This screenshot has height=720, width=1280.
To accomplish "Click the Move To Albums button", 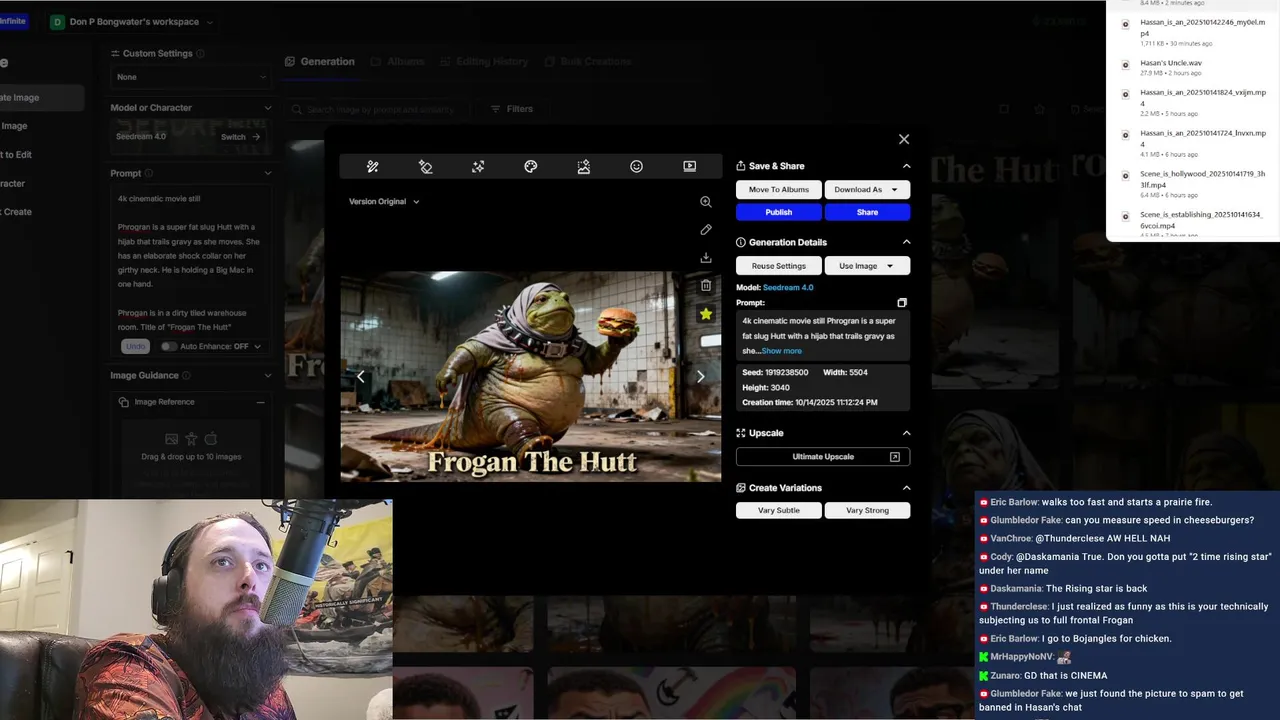I will (779, 190).
